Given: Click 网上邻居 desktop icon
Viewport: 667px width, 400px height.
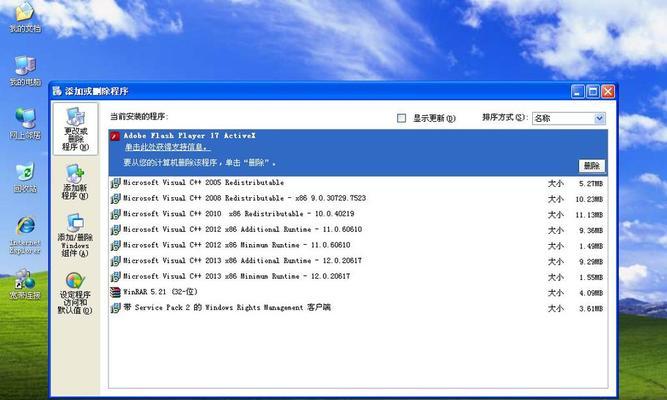Looking at the screenshot, I should click(x=25, y=120).
